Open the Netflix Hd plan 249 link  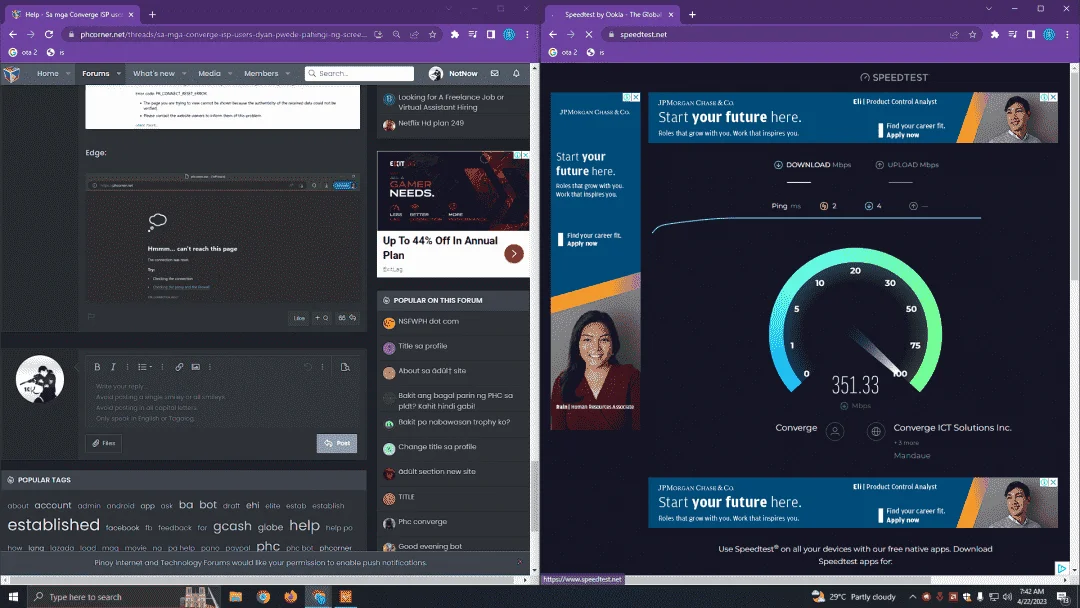[430, 123]
